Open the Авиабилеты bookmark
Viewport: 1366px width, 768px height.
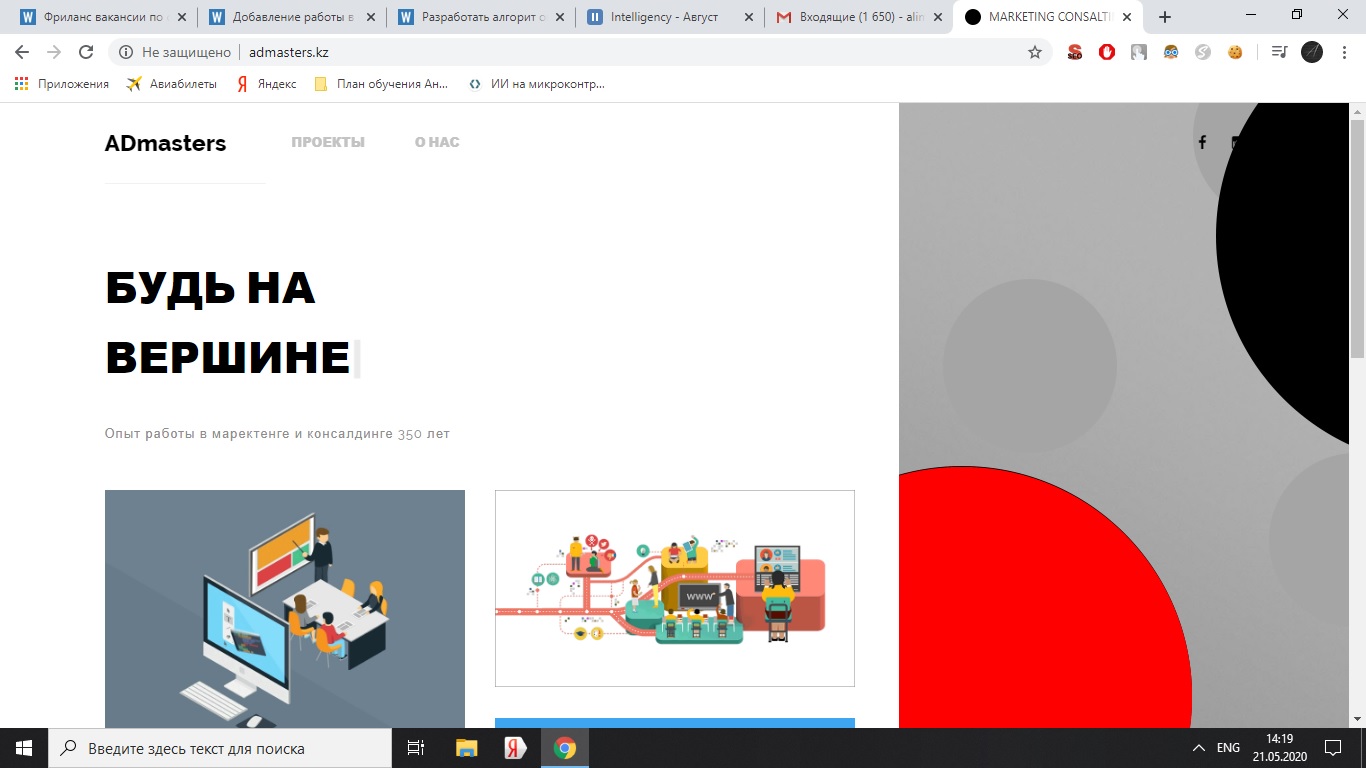tap(171, 84)
